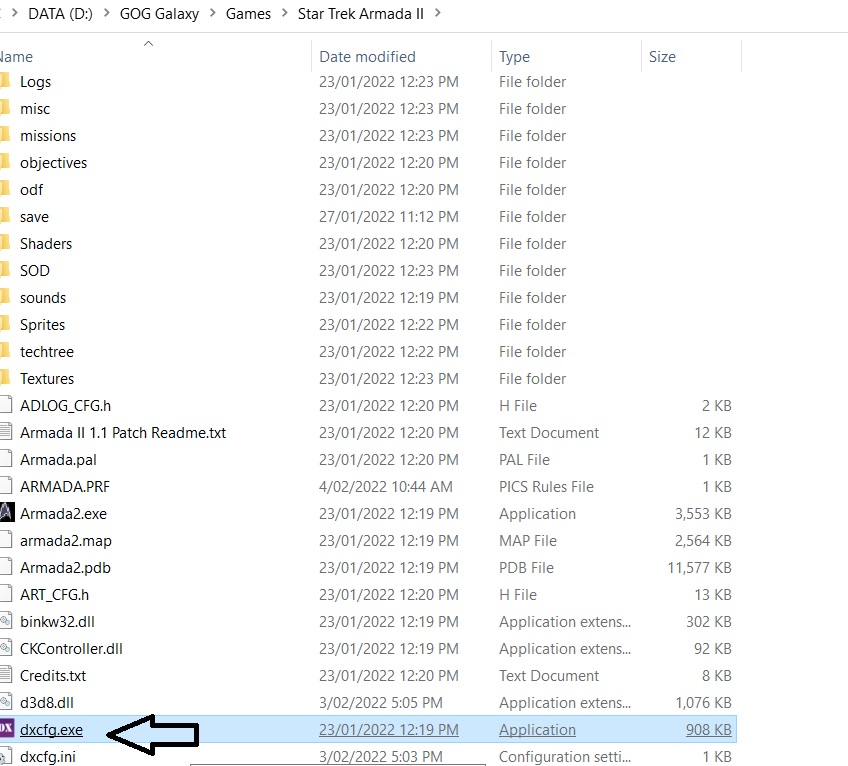
Task: Select the Armada2.pdb file
Action: point(65,567)
